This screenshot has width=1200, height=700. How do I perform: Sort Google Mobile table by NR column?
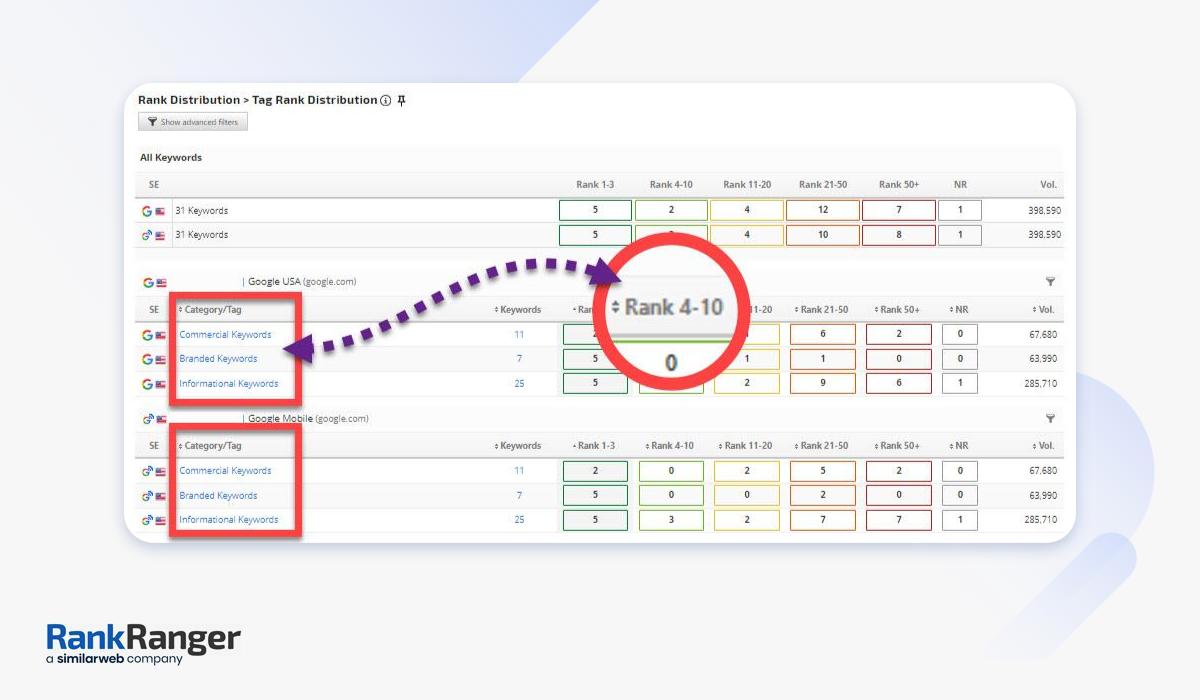(x=959, y=446)
